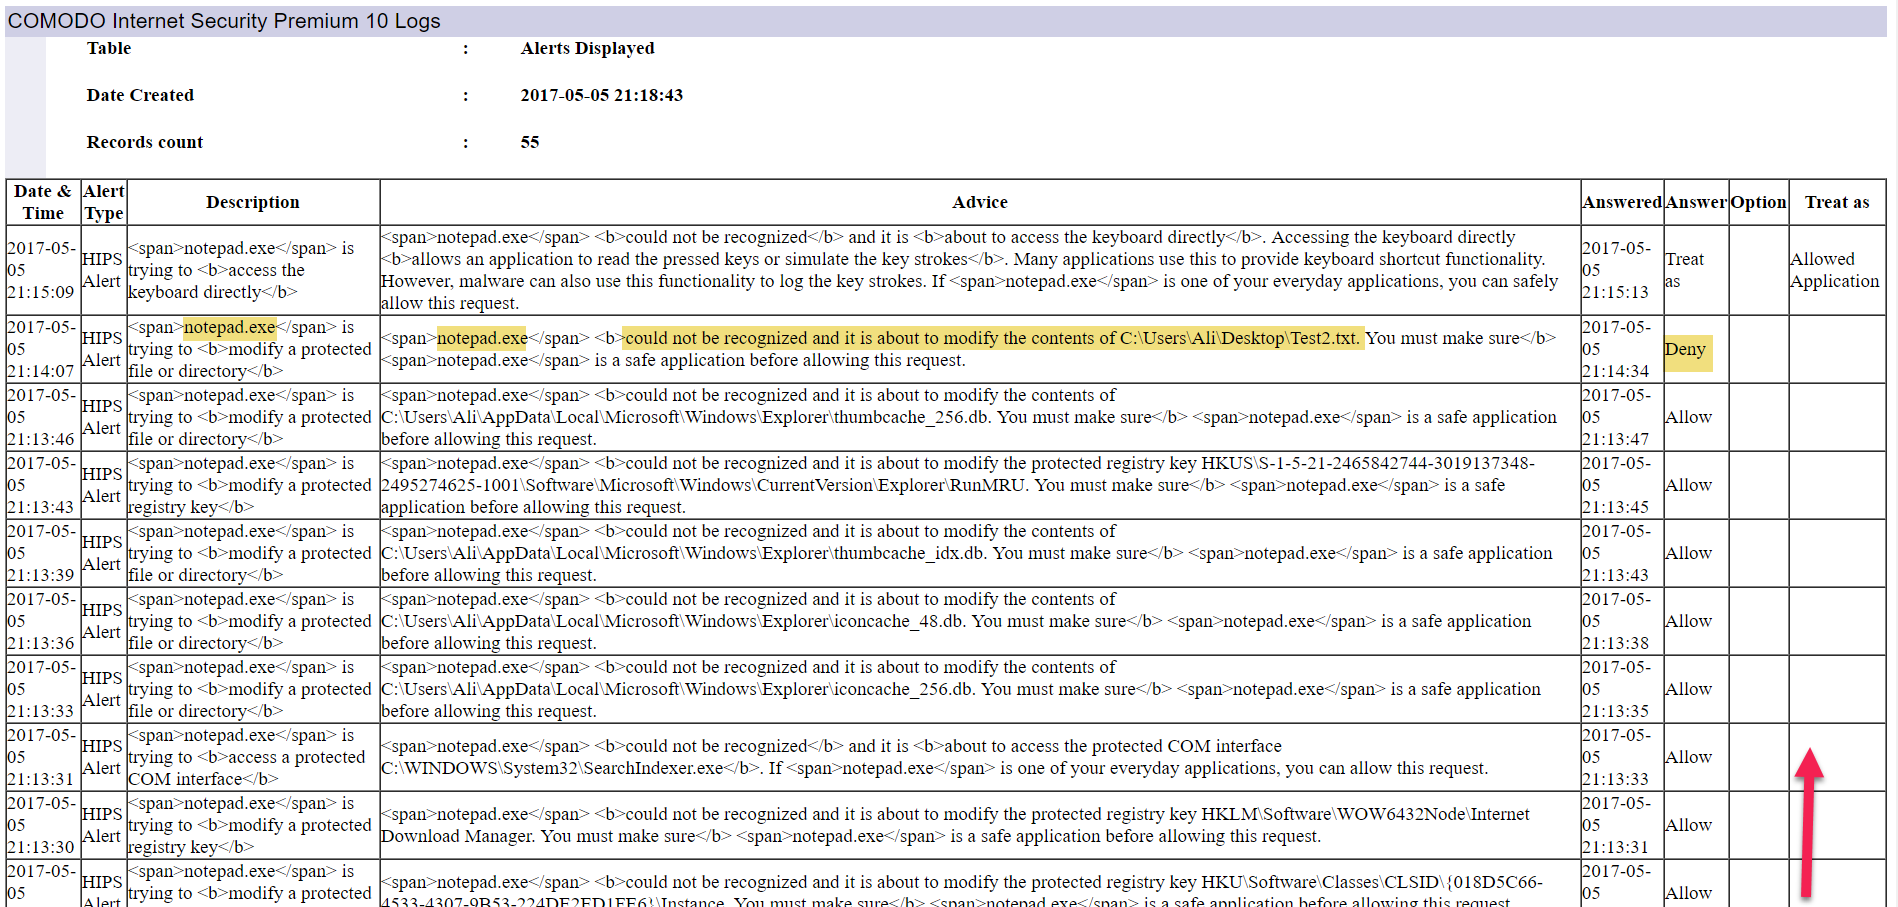The width and height of the screenshot is (1898, 907).
Task: Select the "Alerts Displayed" table value
Action: click(587, 48)
